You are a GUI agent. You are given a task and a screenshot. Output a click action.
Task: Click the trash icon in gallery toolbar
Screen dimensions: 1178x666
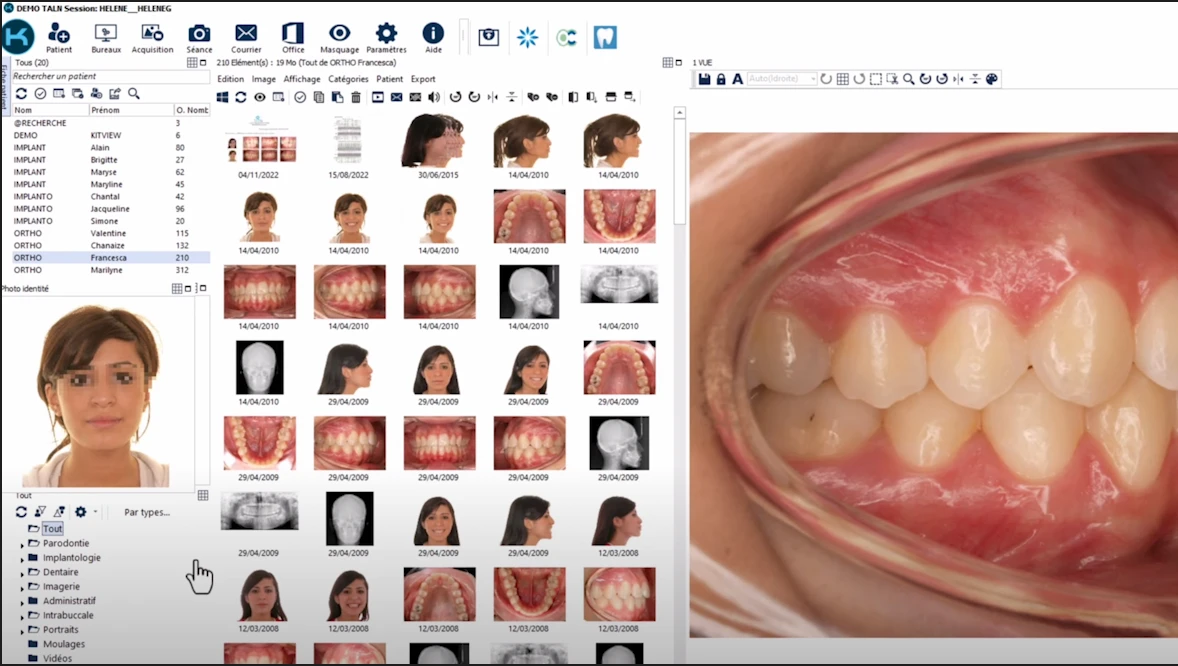click(356, 97)
